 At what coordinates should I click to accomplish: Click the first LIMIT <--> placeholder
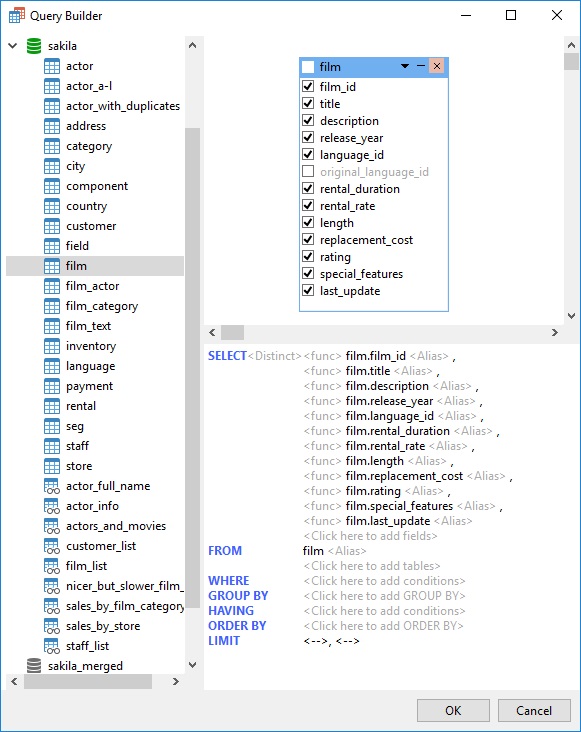tap(315, 641)
